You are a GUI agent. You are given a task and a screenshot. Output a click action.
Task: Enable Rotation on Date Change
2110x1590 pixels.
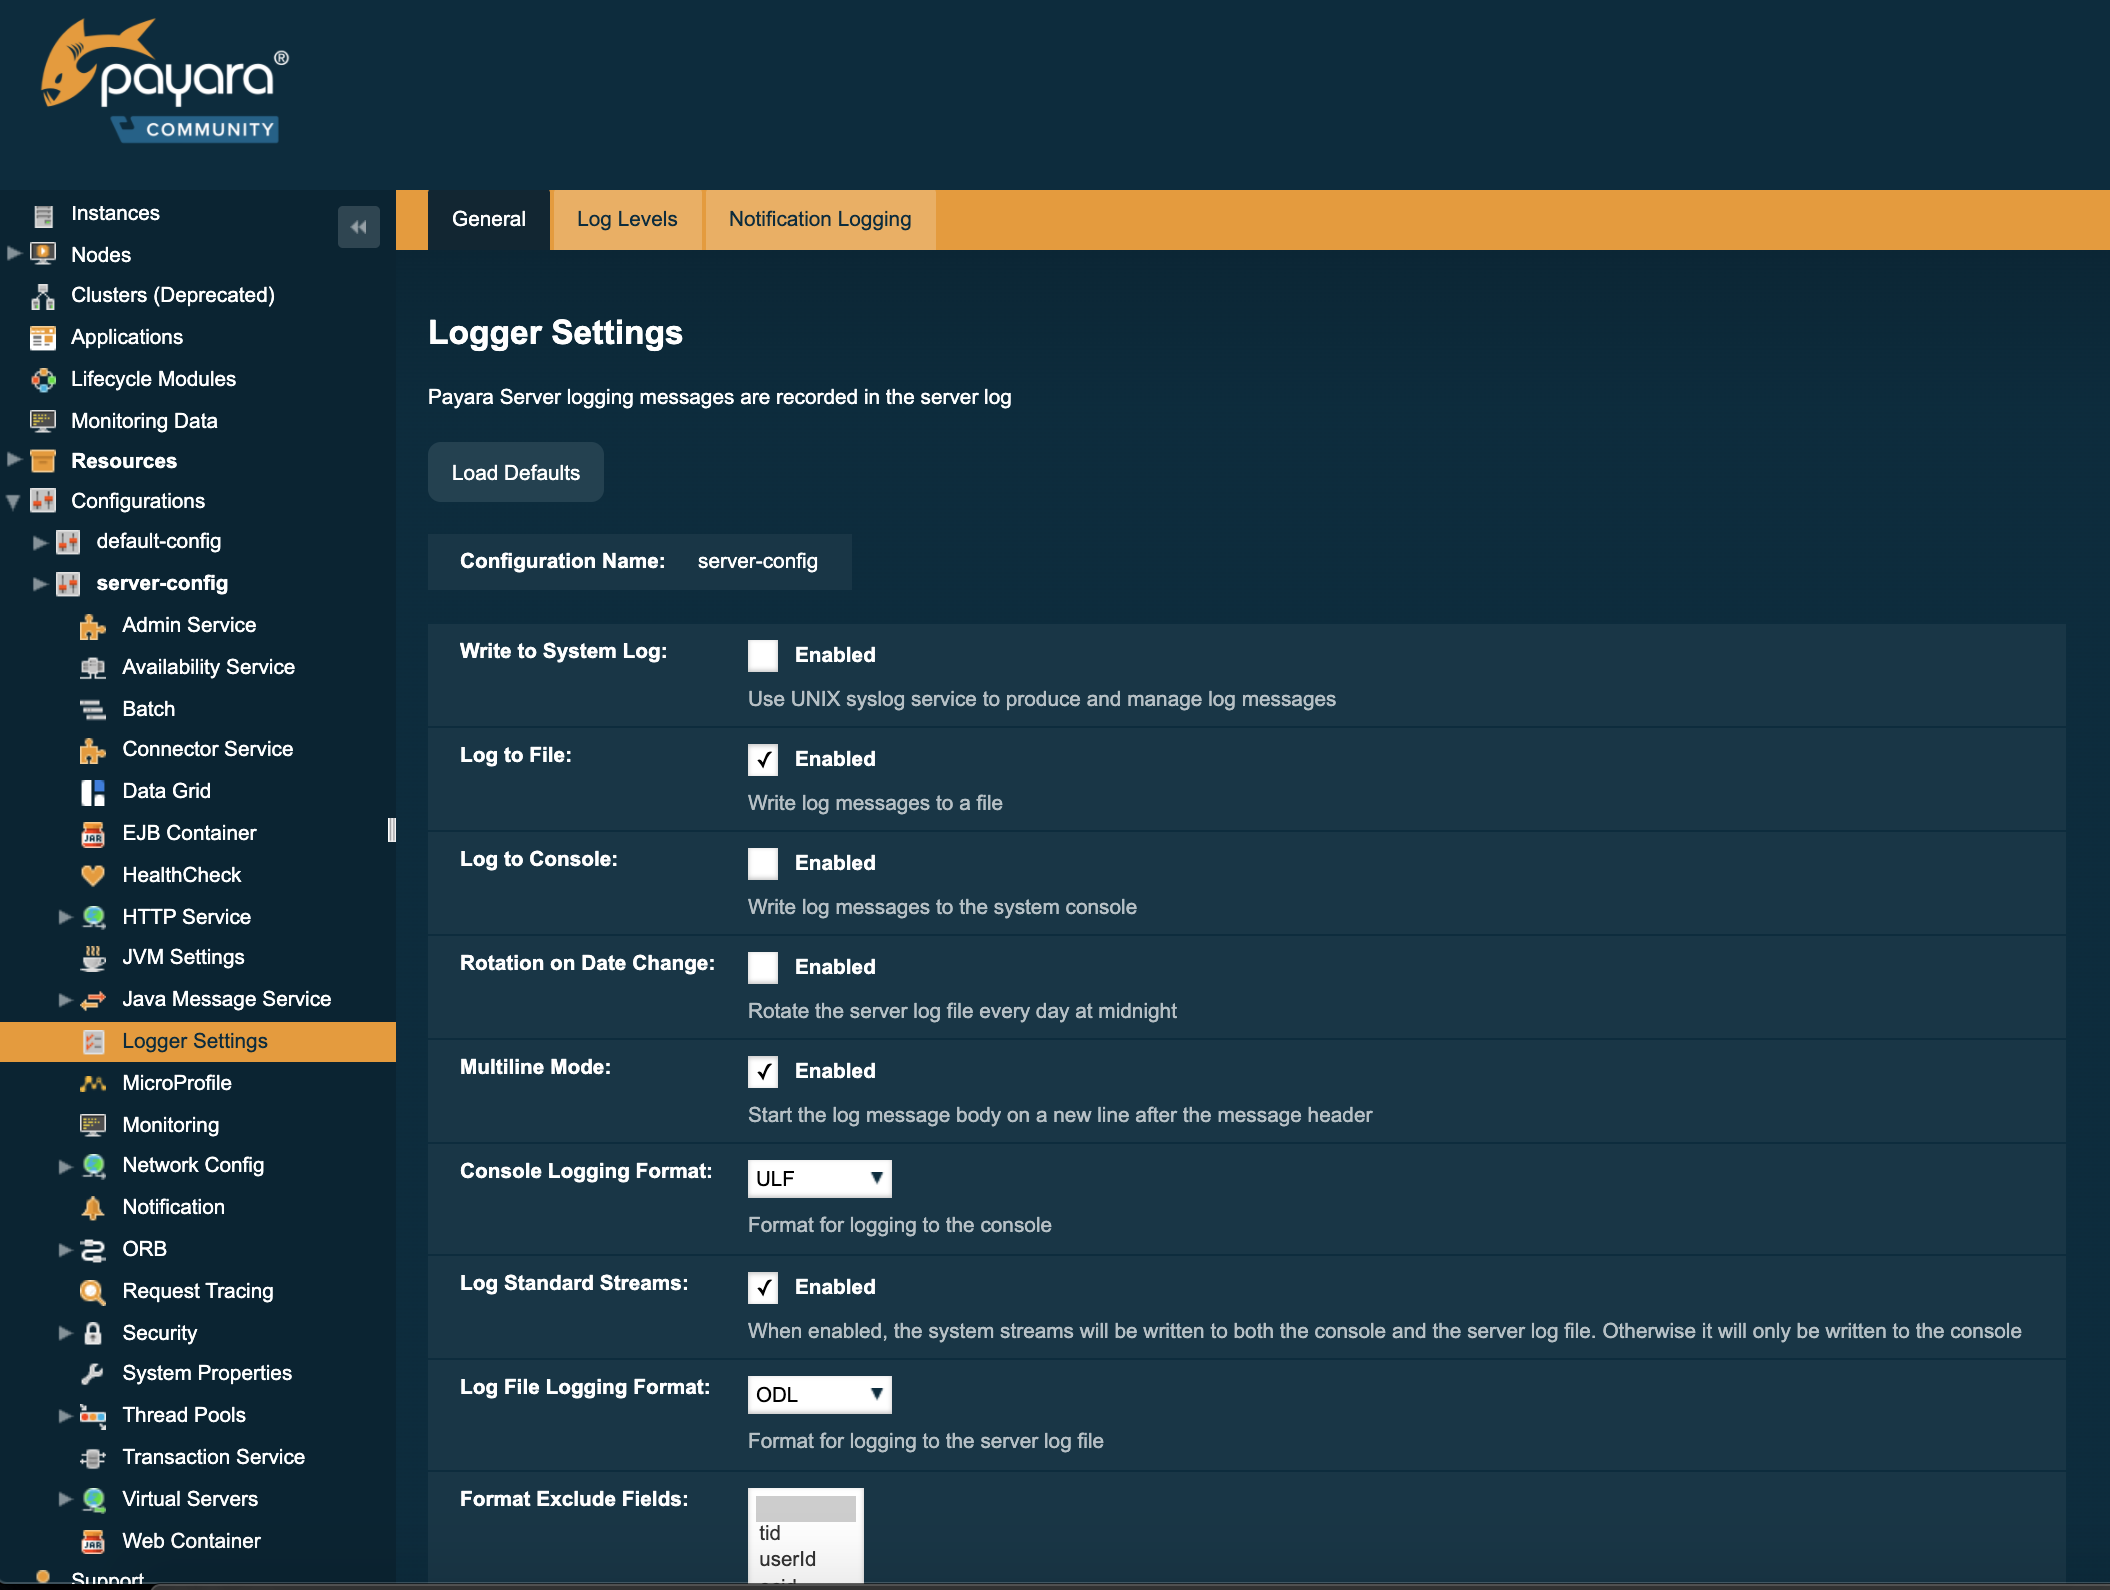pyautogui.click(x=763, y=967)
